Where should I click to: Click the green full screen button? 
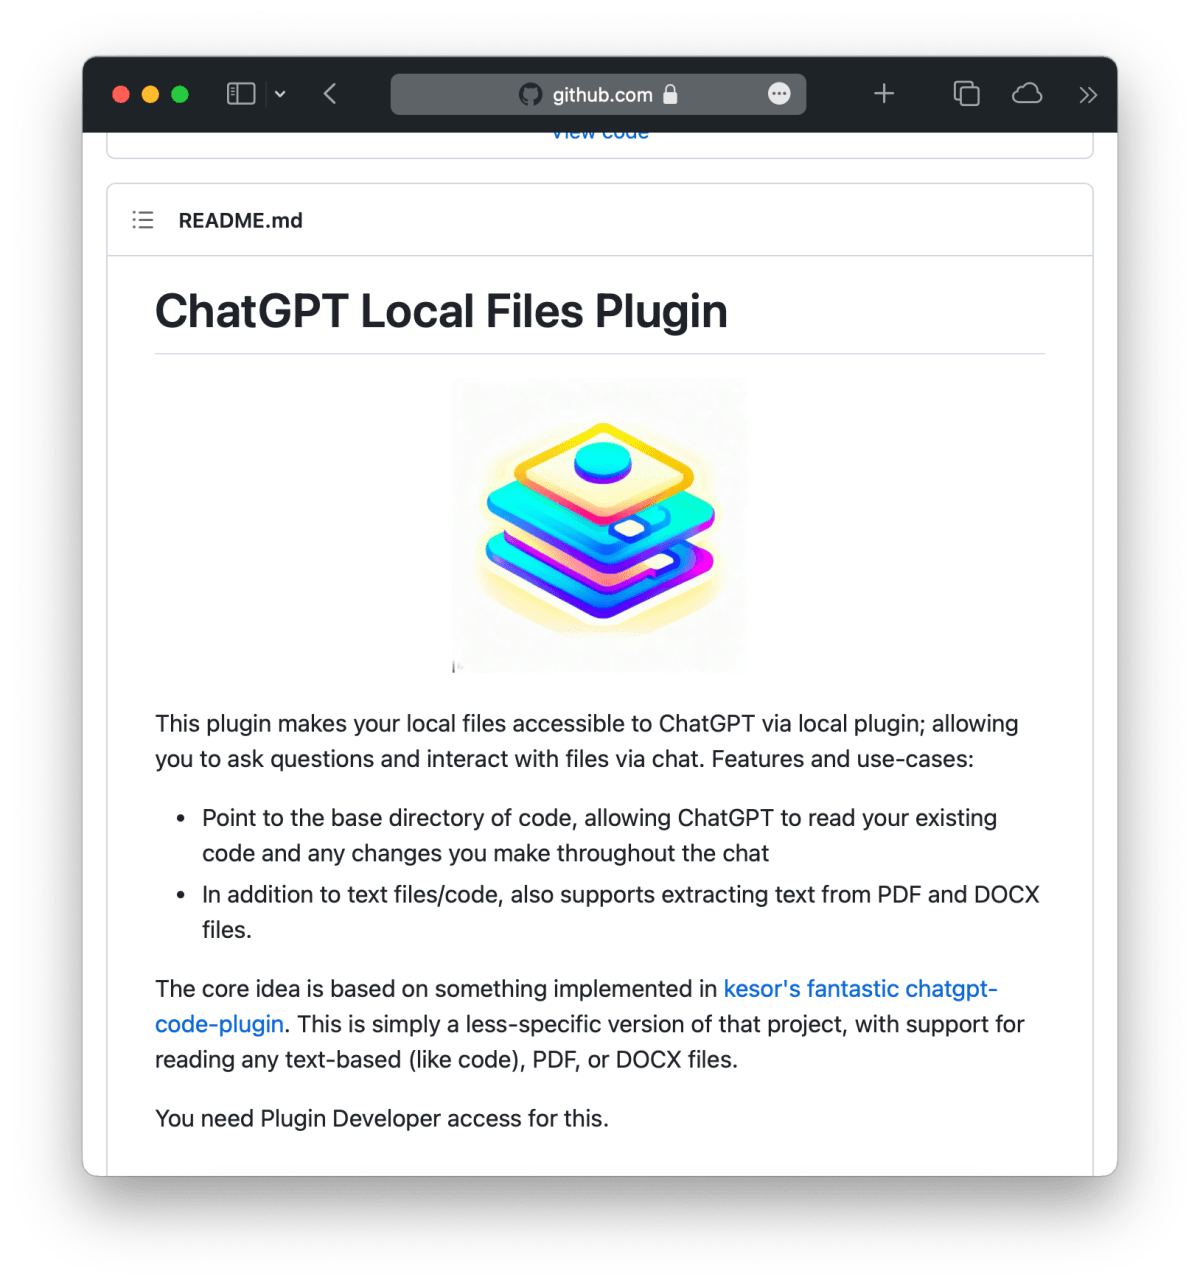(x=180, y=94)
